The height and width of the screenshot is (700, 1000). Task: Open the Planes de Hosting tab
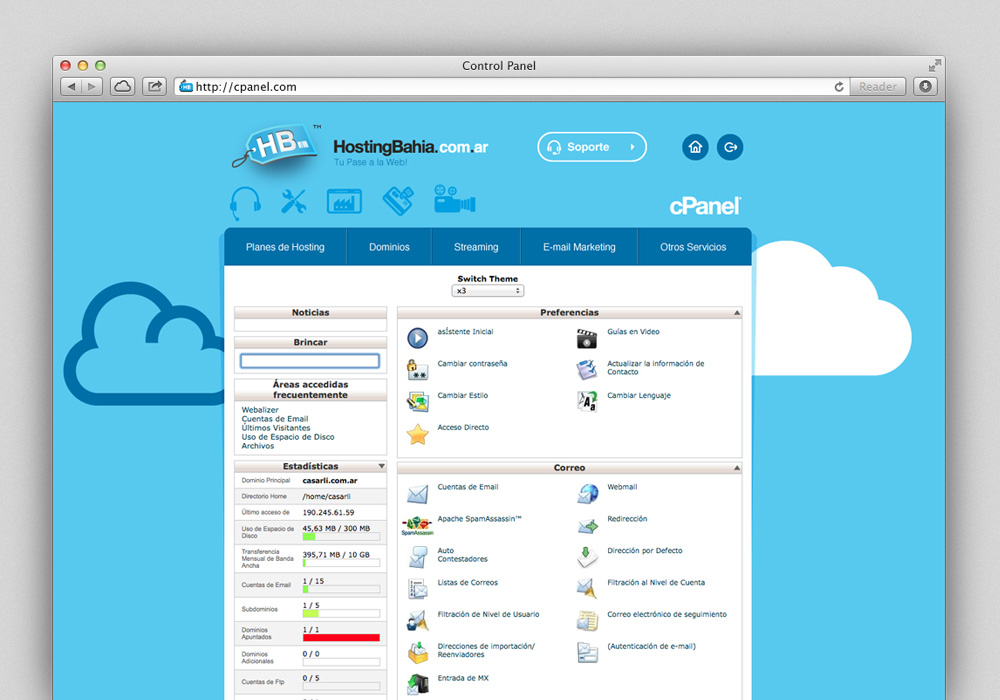point(285,247)
